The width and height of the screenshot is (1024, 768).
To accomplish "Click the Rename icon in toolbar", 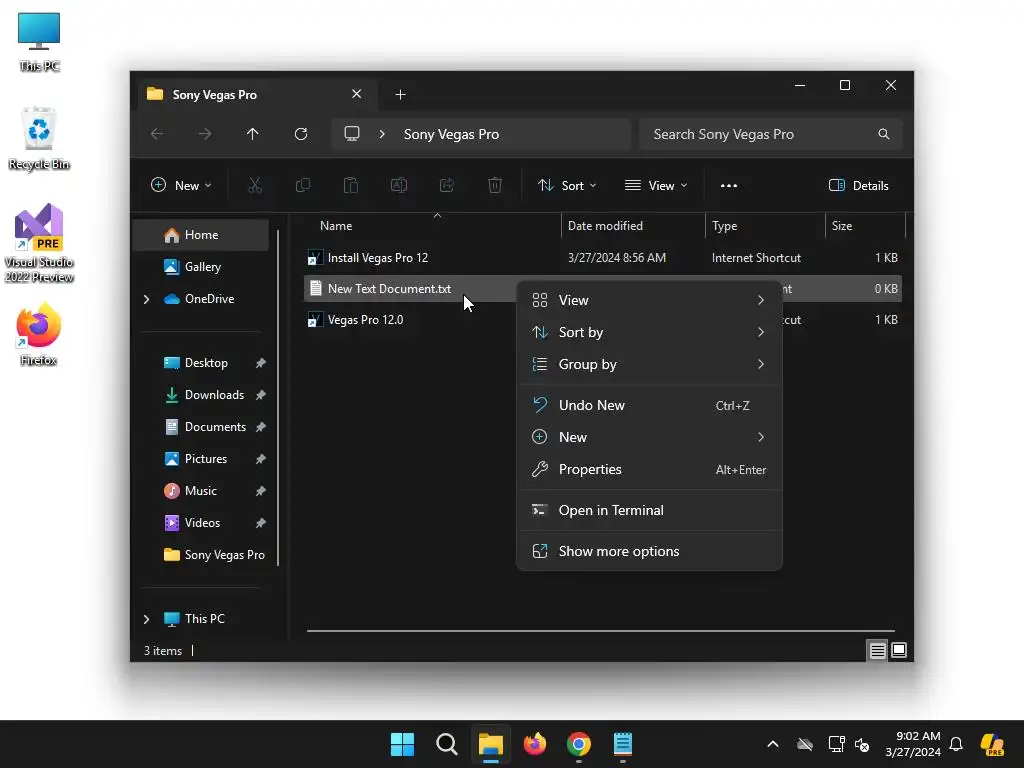I will (398, 185).
